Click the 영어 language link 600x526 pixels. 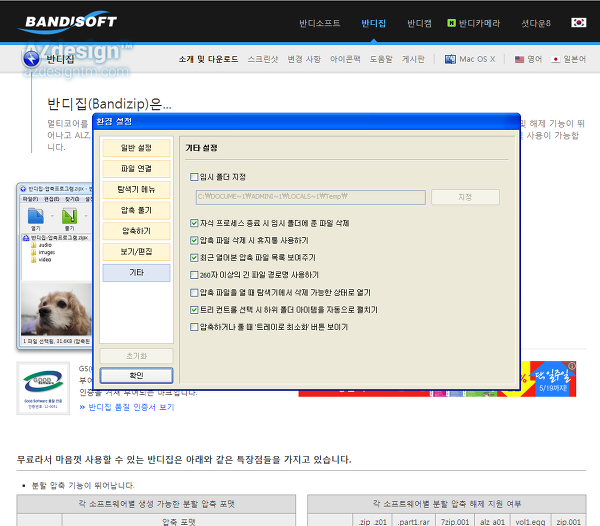pos(535,59)
